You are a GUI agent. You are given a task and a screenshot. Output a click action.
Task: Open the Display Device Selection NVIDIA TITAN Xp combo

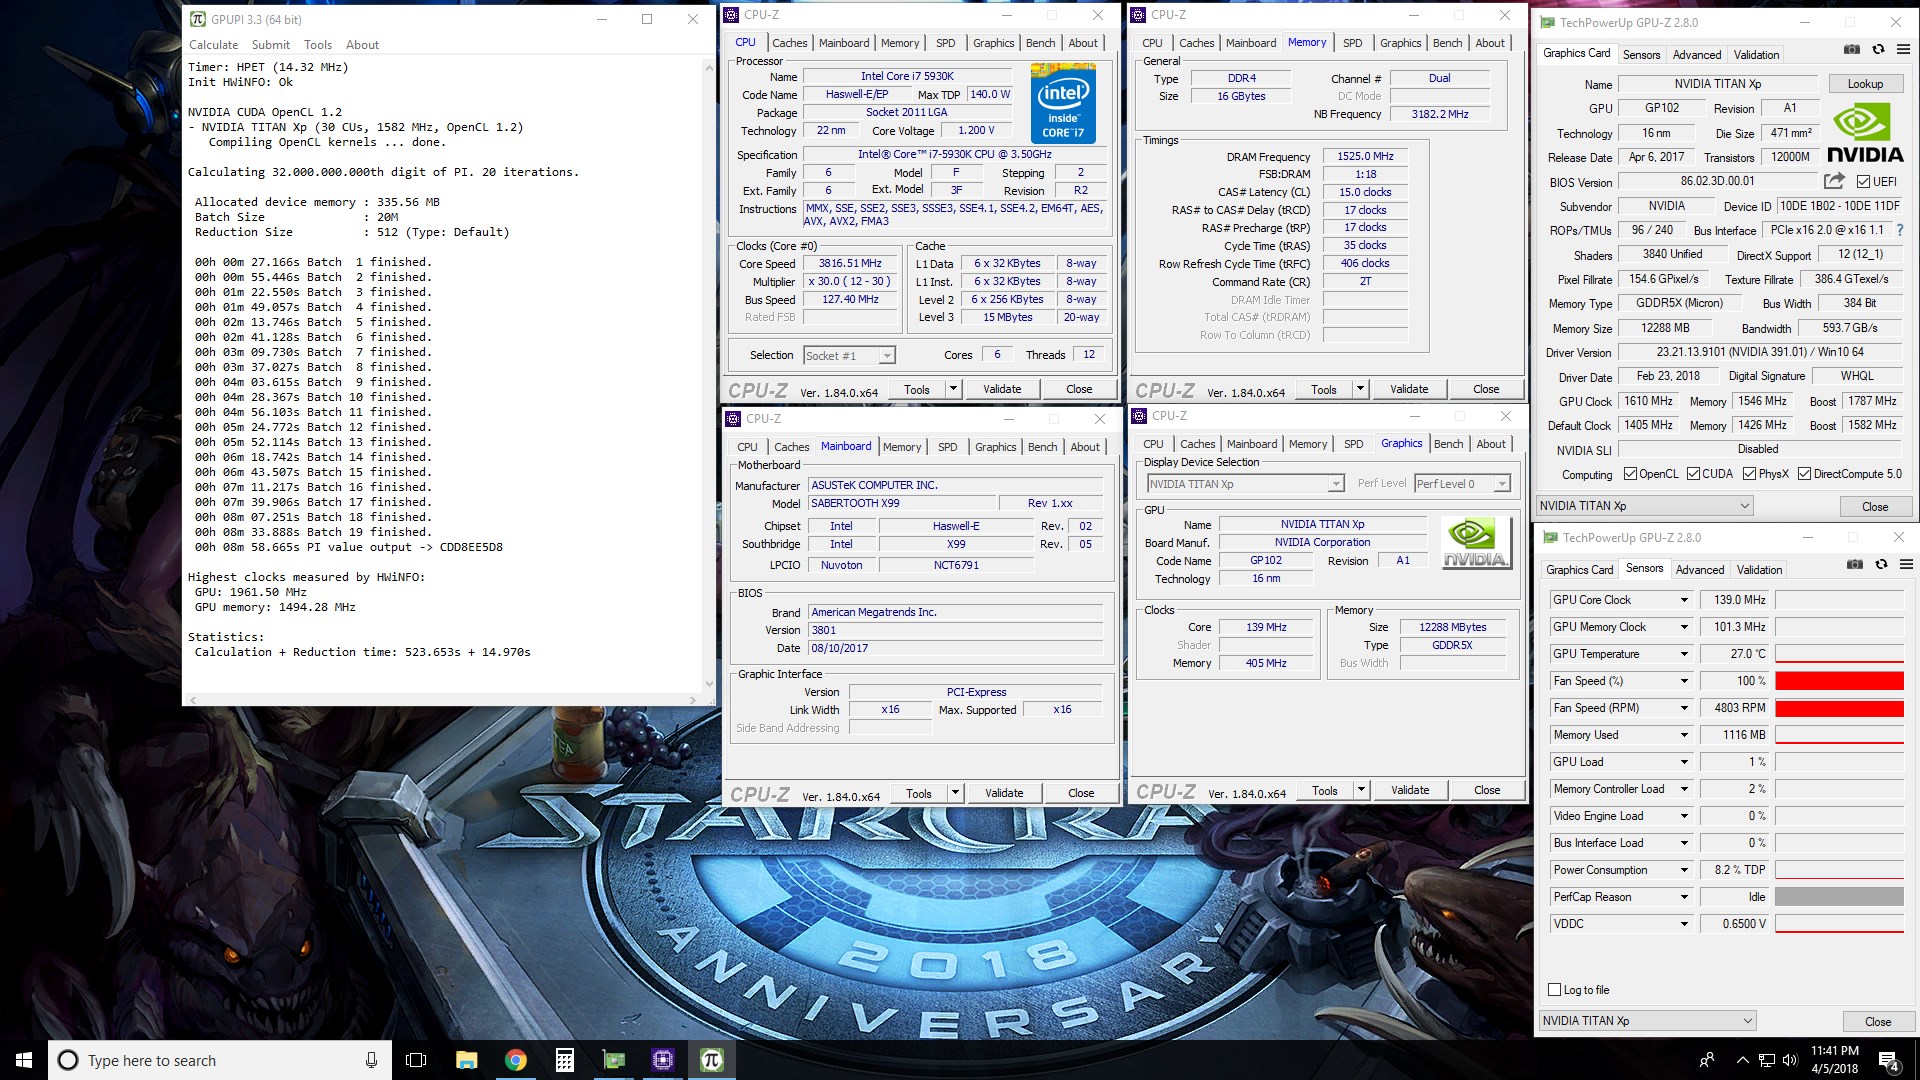click(x=1245, y=484)
